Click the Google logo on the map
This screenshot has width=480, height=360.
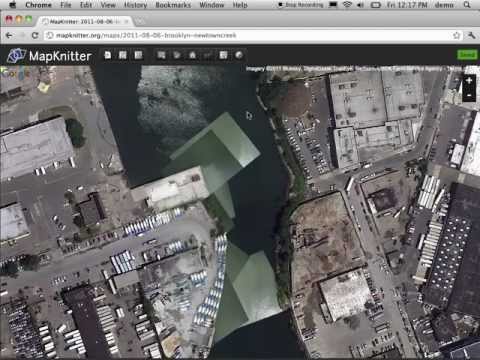pyautogui.click(x=15, y=73)
